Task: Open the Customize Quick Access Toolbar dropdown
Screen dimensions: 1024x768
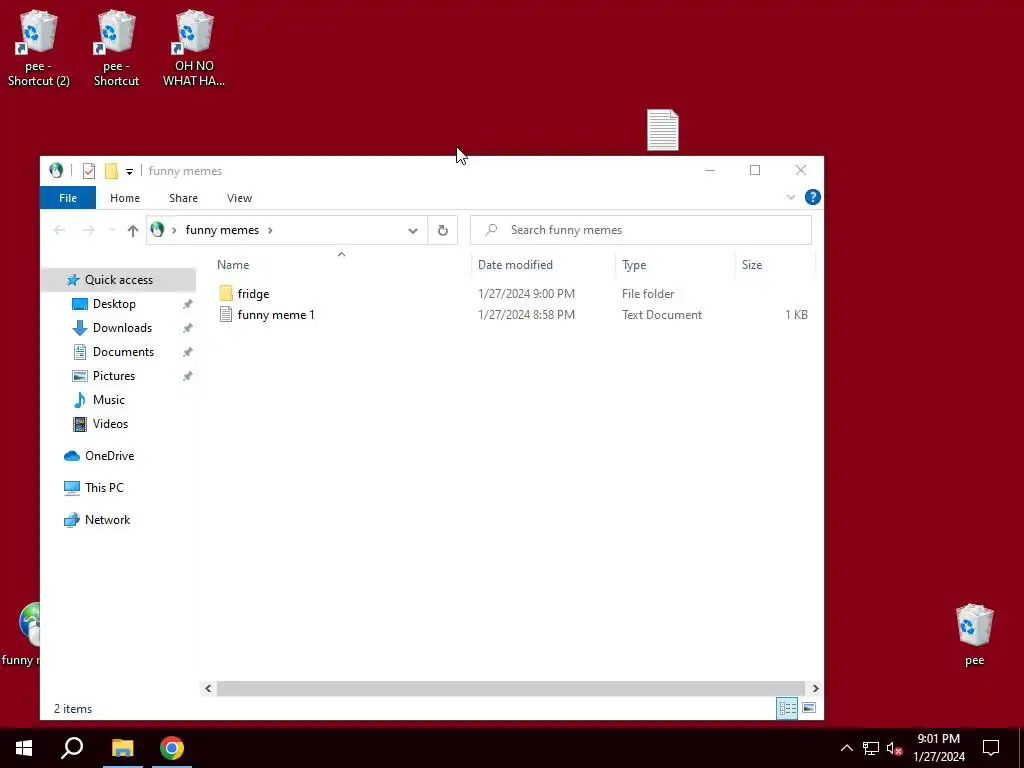Action: (x=129, y=172)
